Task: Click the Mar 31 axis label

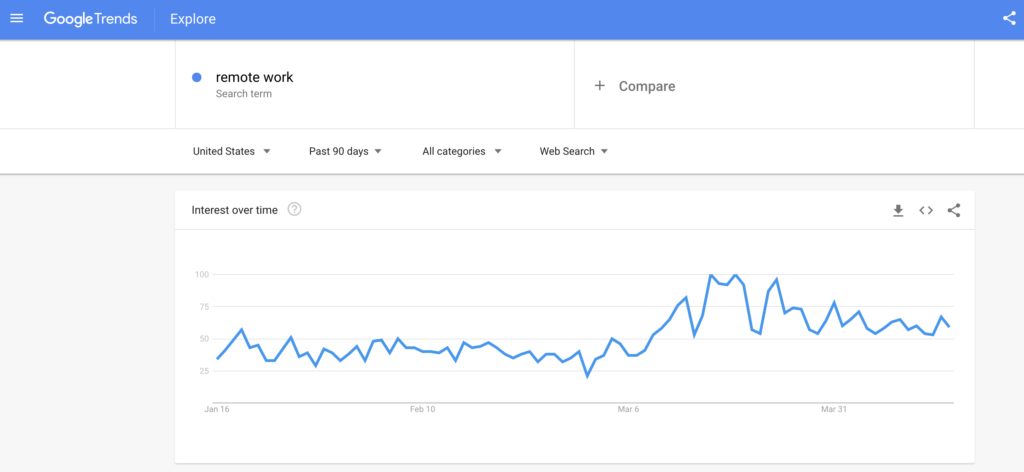Action: 833,409
